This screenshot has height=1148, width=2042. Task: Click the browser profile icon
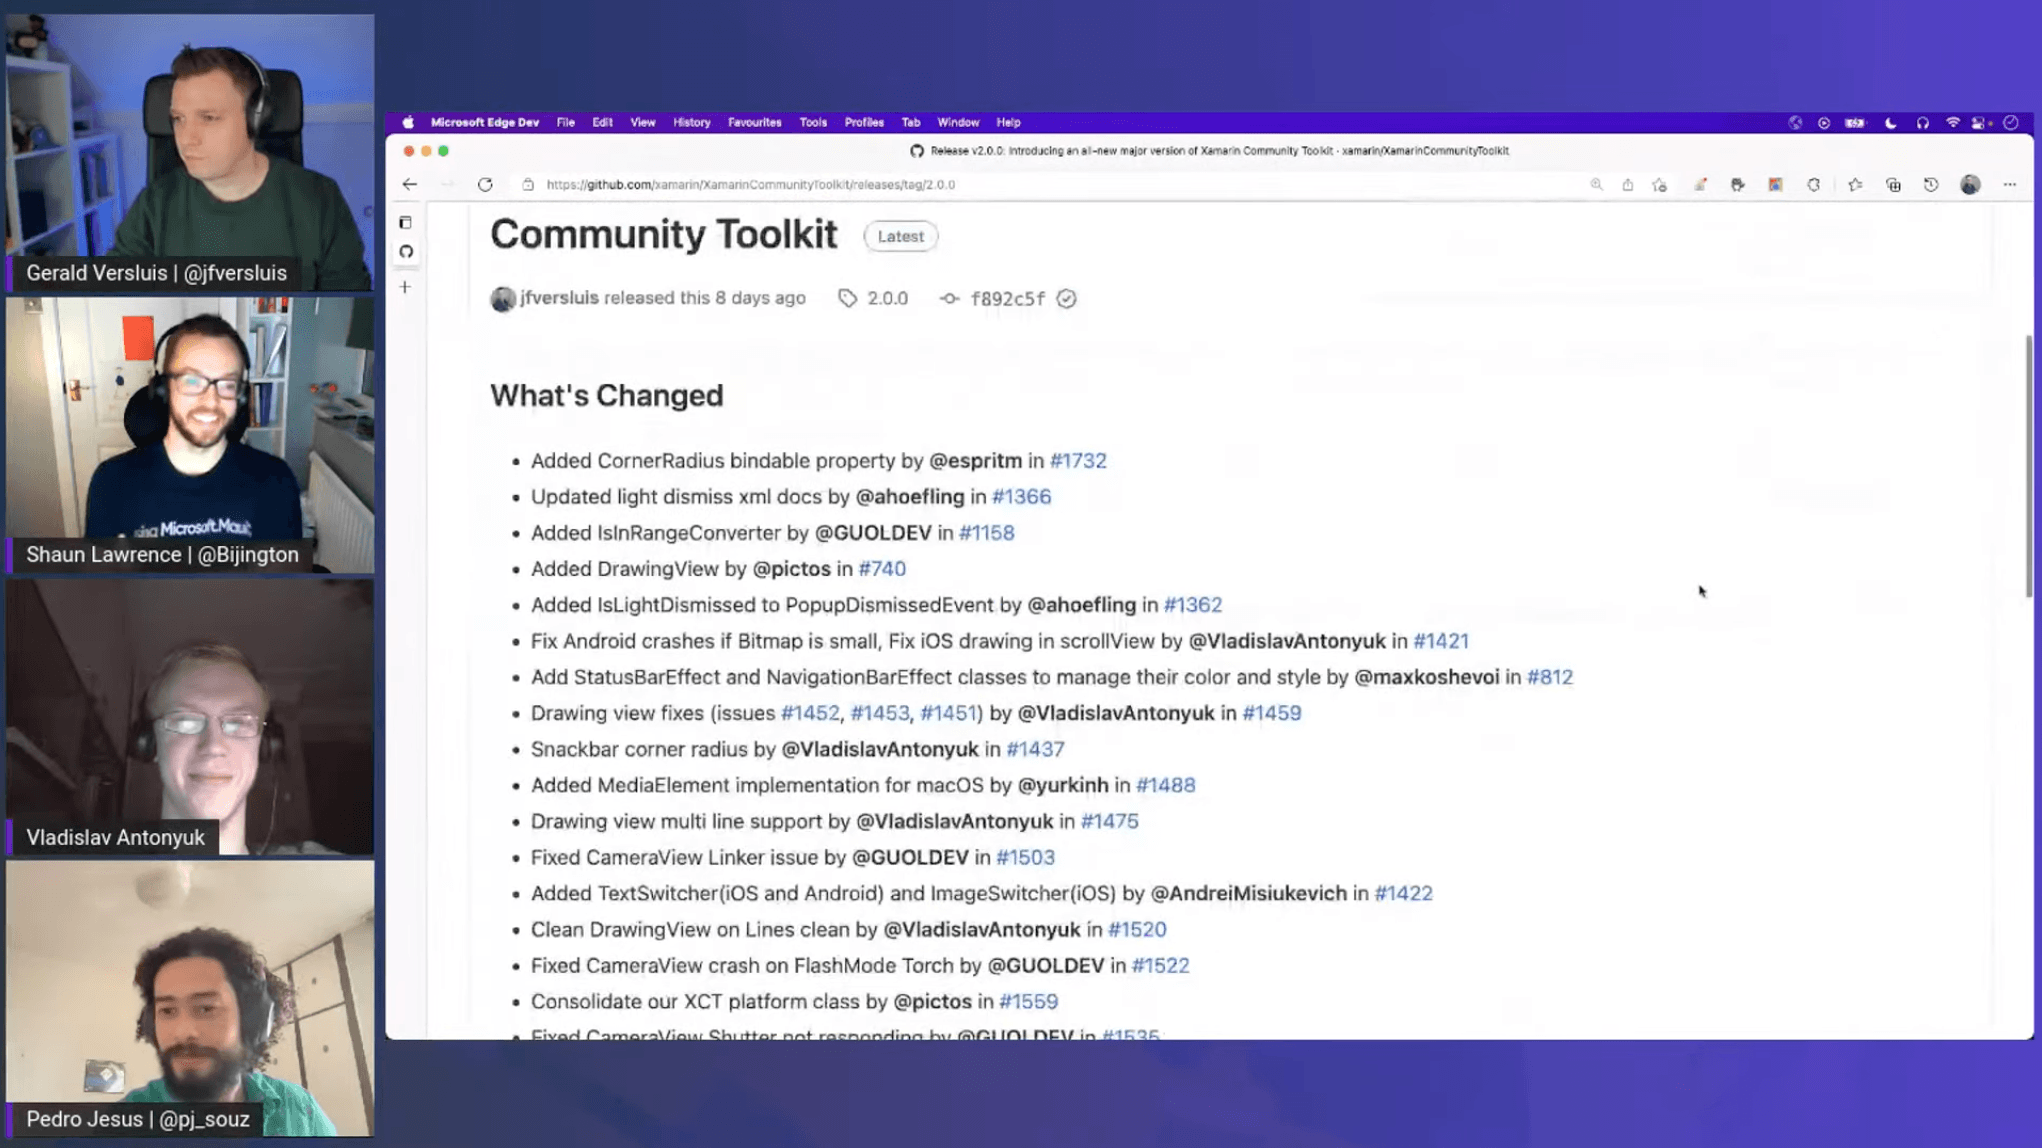pyautogui.click(x=1972, y=184)
